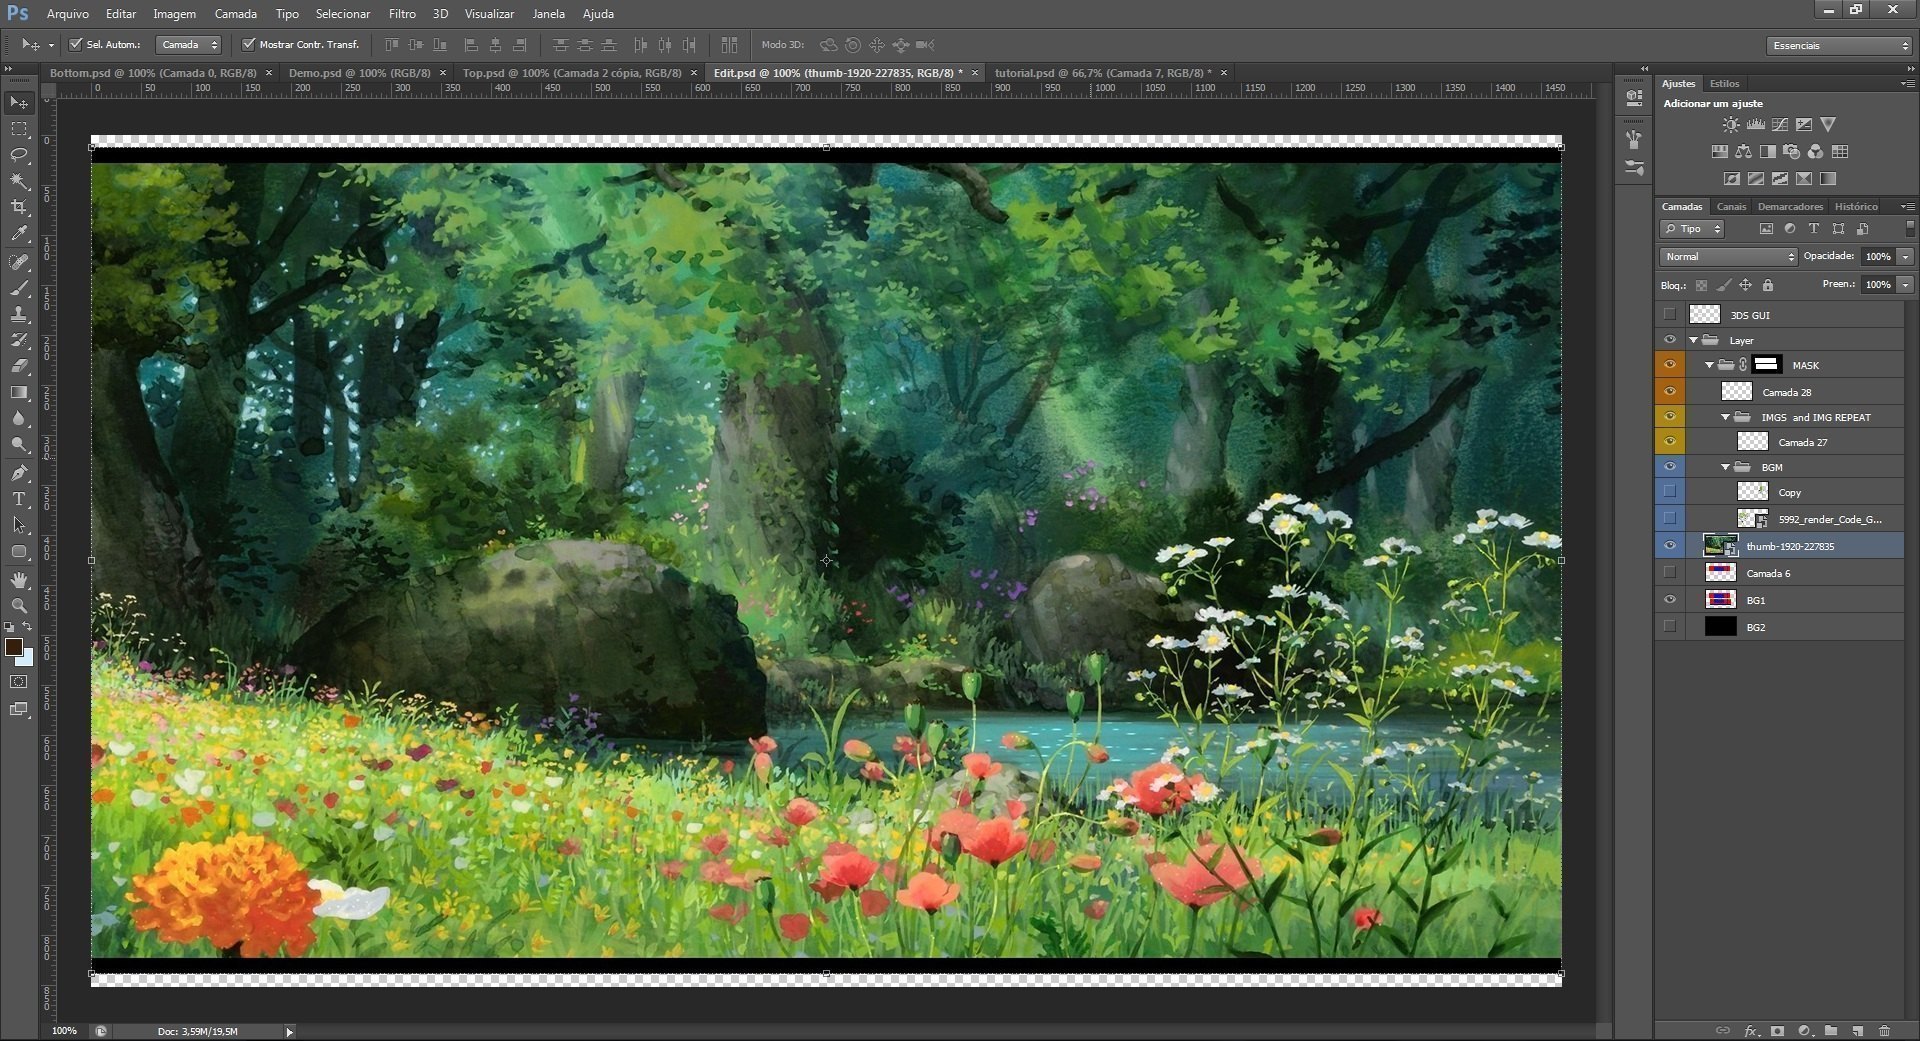1920x1041 pixels.
Task: Open the Estilos tab
Action: tap(1724, 84)
